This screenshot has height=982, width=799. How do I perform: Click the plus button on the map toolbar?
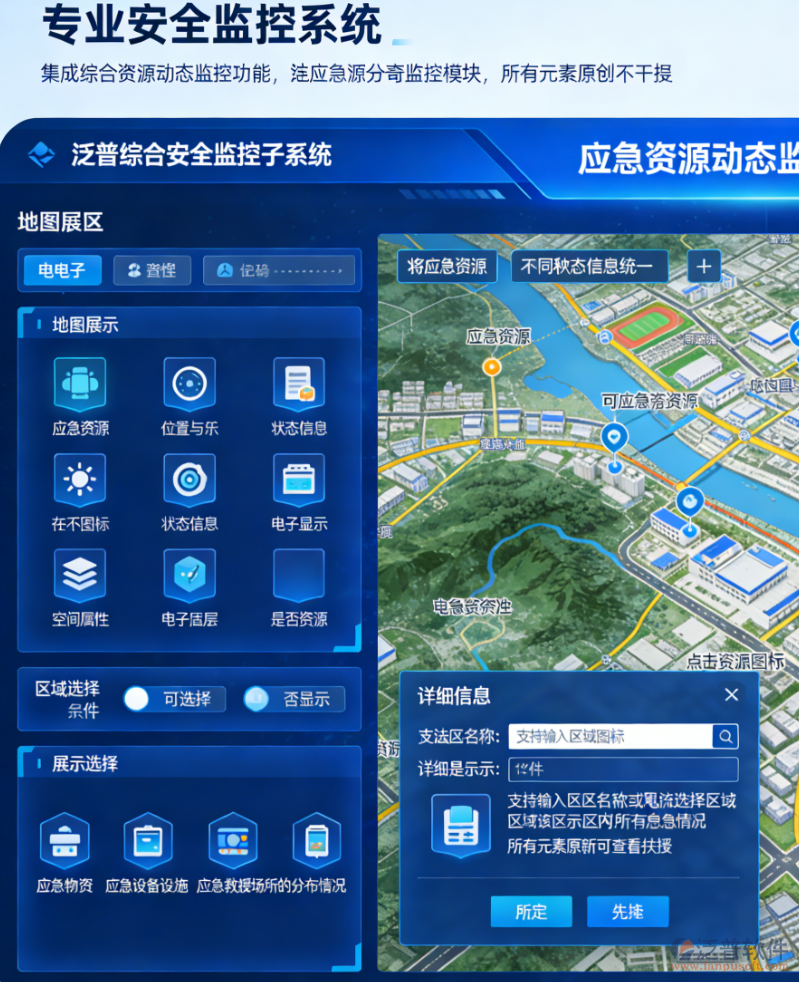(x=704, y=266)
